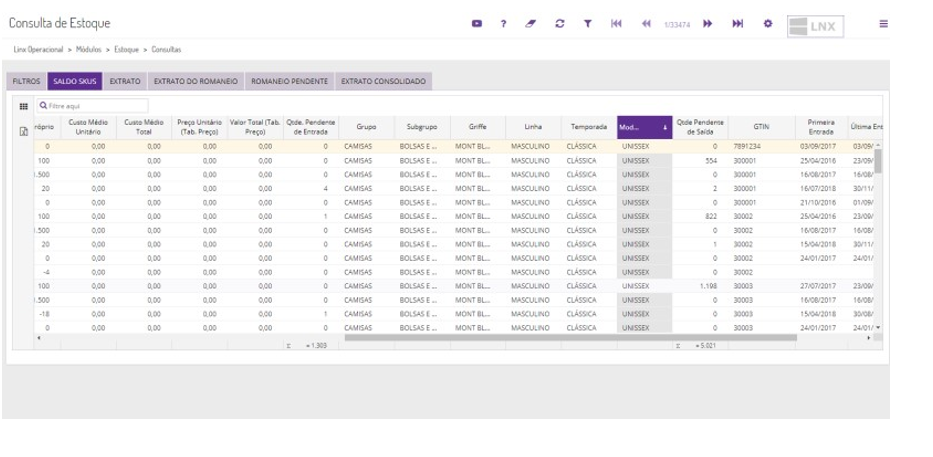This screenshot has height=457, width=933.
Task: Click the pending output value 554
Action: pos(711,161)
